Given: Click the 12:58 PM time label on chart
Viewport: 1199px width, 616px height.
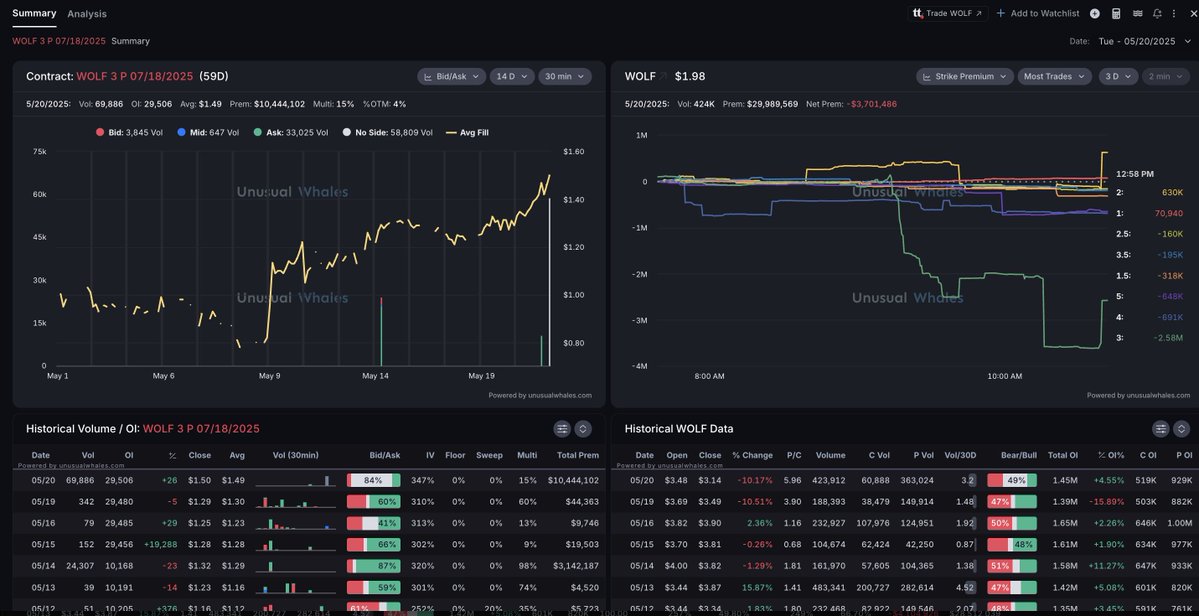Looking at the screenshot, I should point(1135,173).
